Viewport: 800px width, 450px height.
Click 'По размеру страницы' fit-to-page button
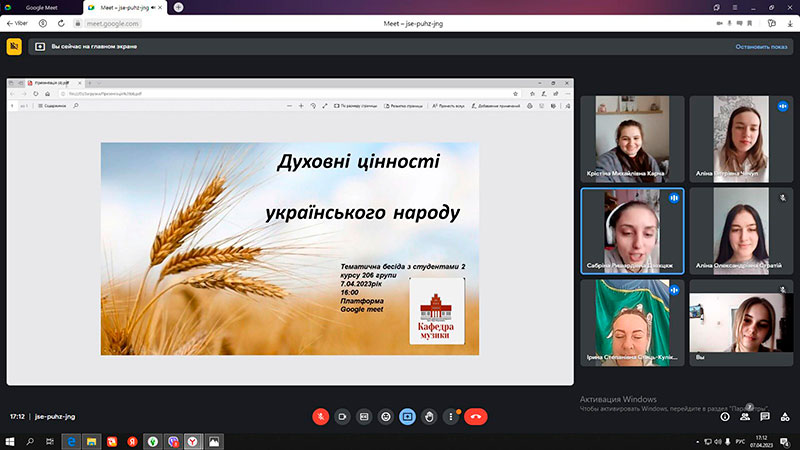pyautogui.click(x=355, y=106)
